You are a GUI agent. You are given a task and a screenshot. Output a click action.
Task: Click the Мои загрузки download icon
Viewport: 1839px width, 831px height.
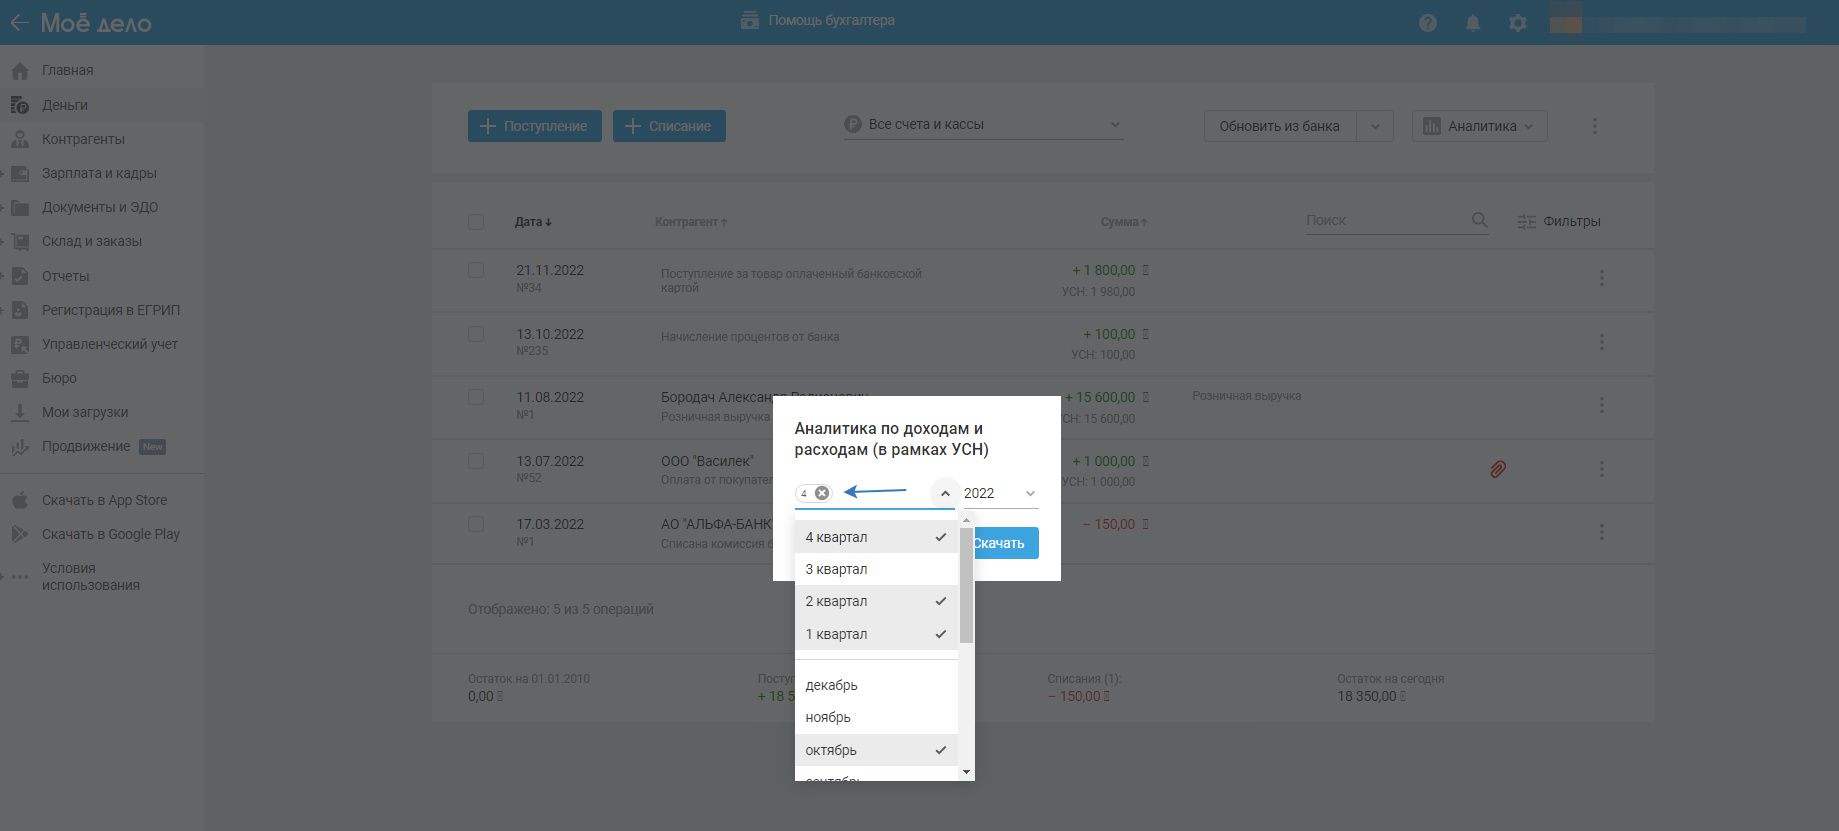click(20, 412)
